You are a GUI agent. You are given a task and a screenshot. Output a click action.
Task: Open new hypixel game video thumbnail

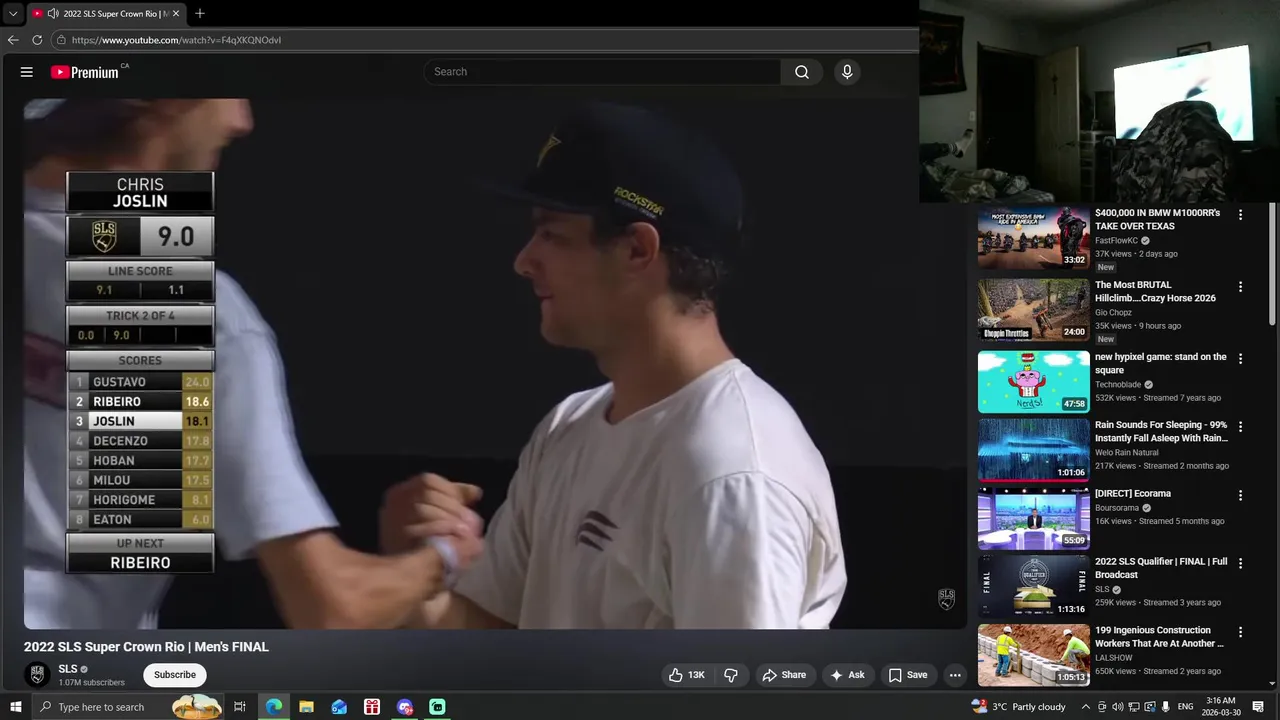point(1033,381)
